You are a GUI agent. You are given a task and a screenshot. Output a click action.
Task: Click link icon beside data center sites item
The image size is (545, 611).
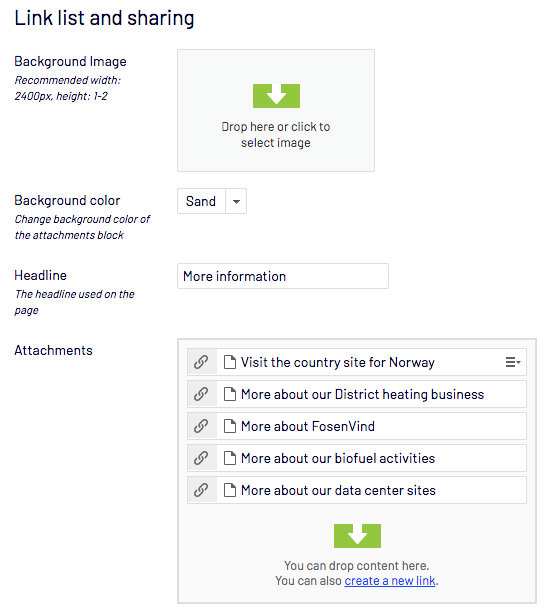[x=201, y=490]
